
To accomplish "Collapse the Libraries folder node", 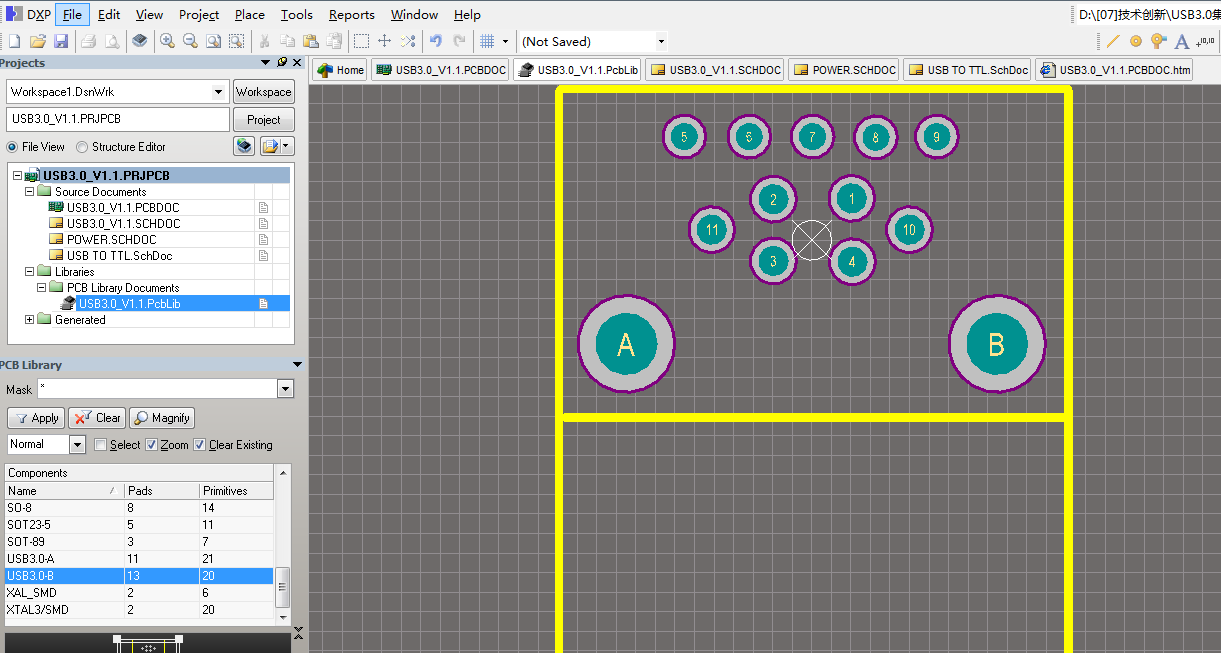I will click(x=29, y=271).
